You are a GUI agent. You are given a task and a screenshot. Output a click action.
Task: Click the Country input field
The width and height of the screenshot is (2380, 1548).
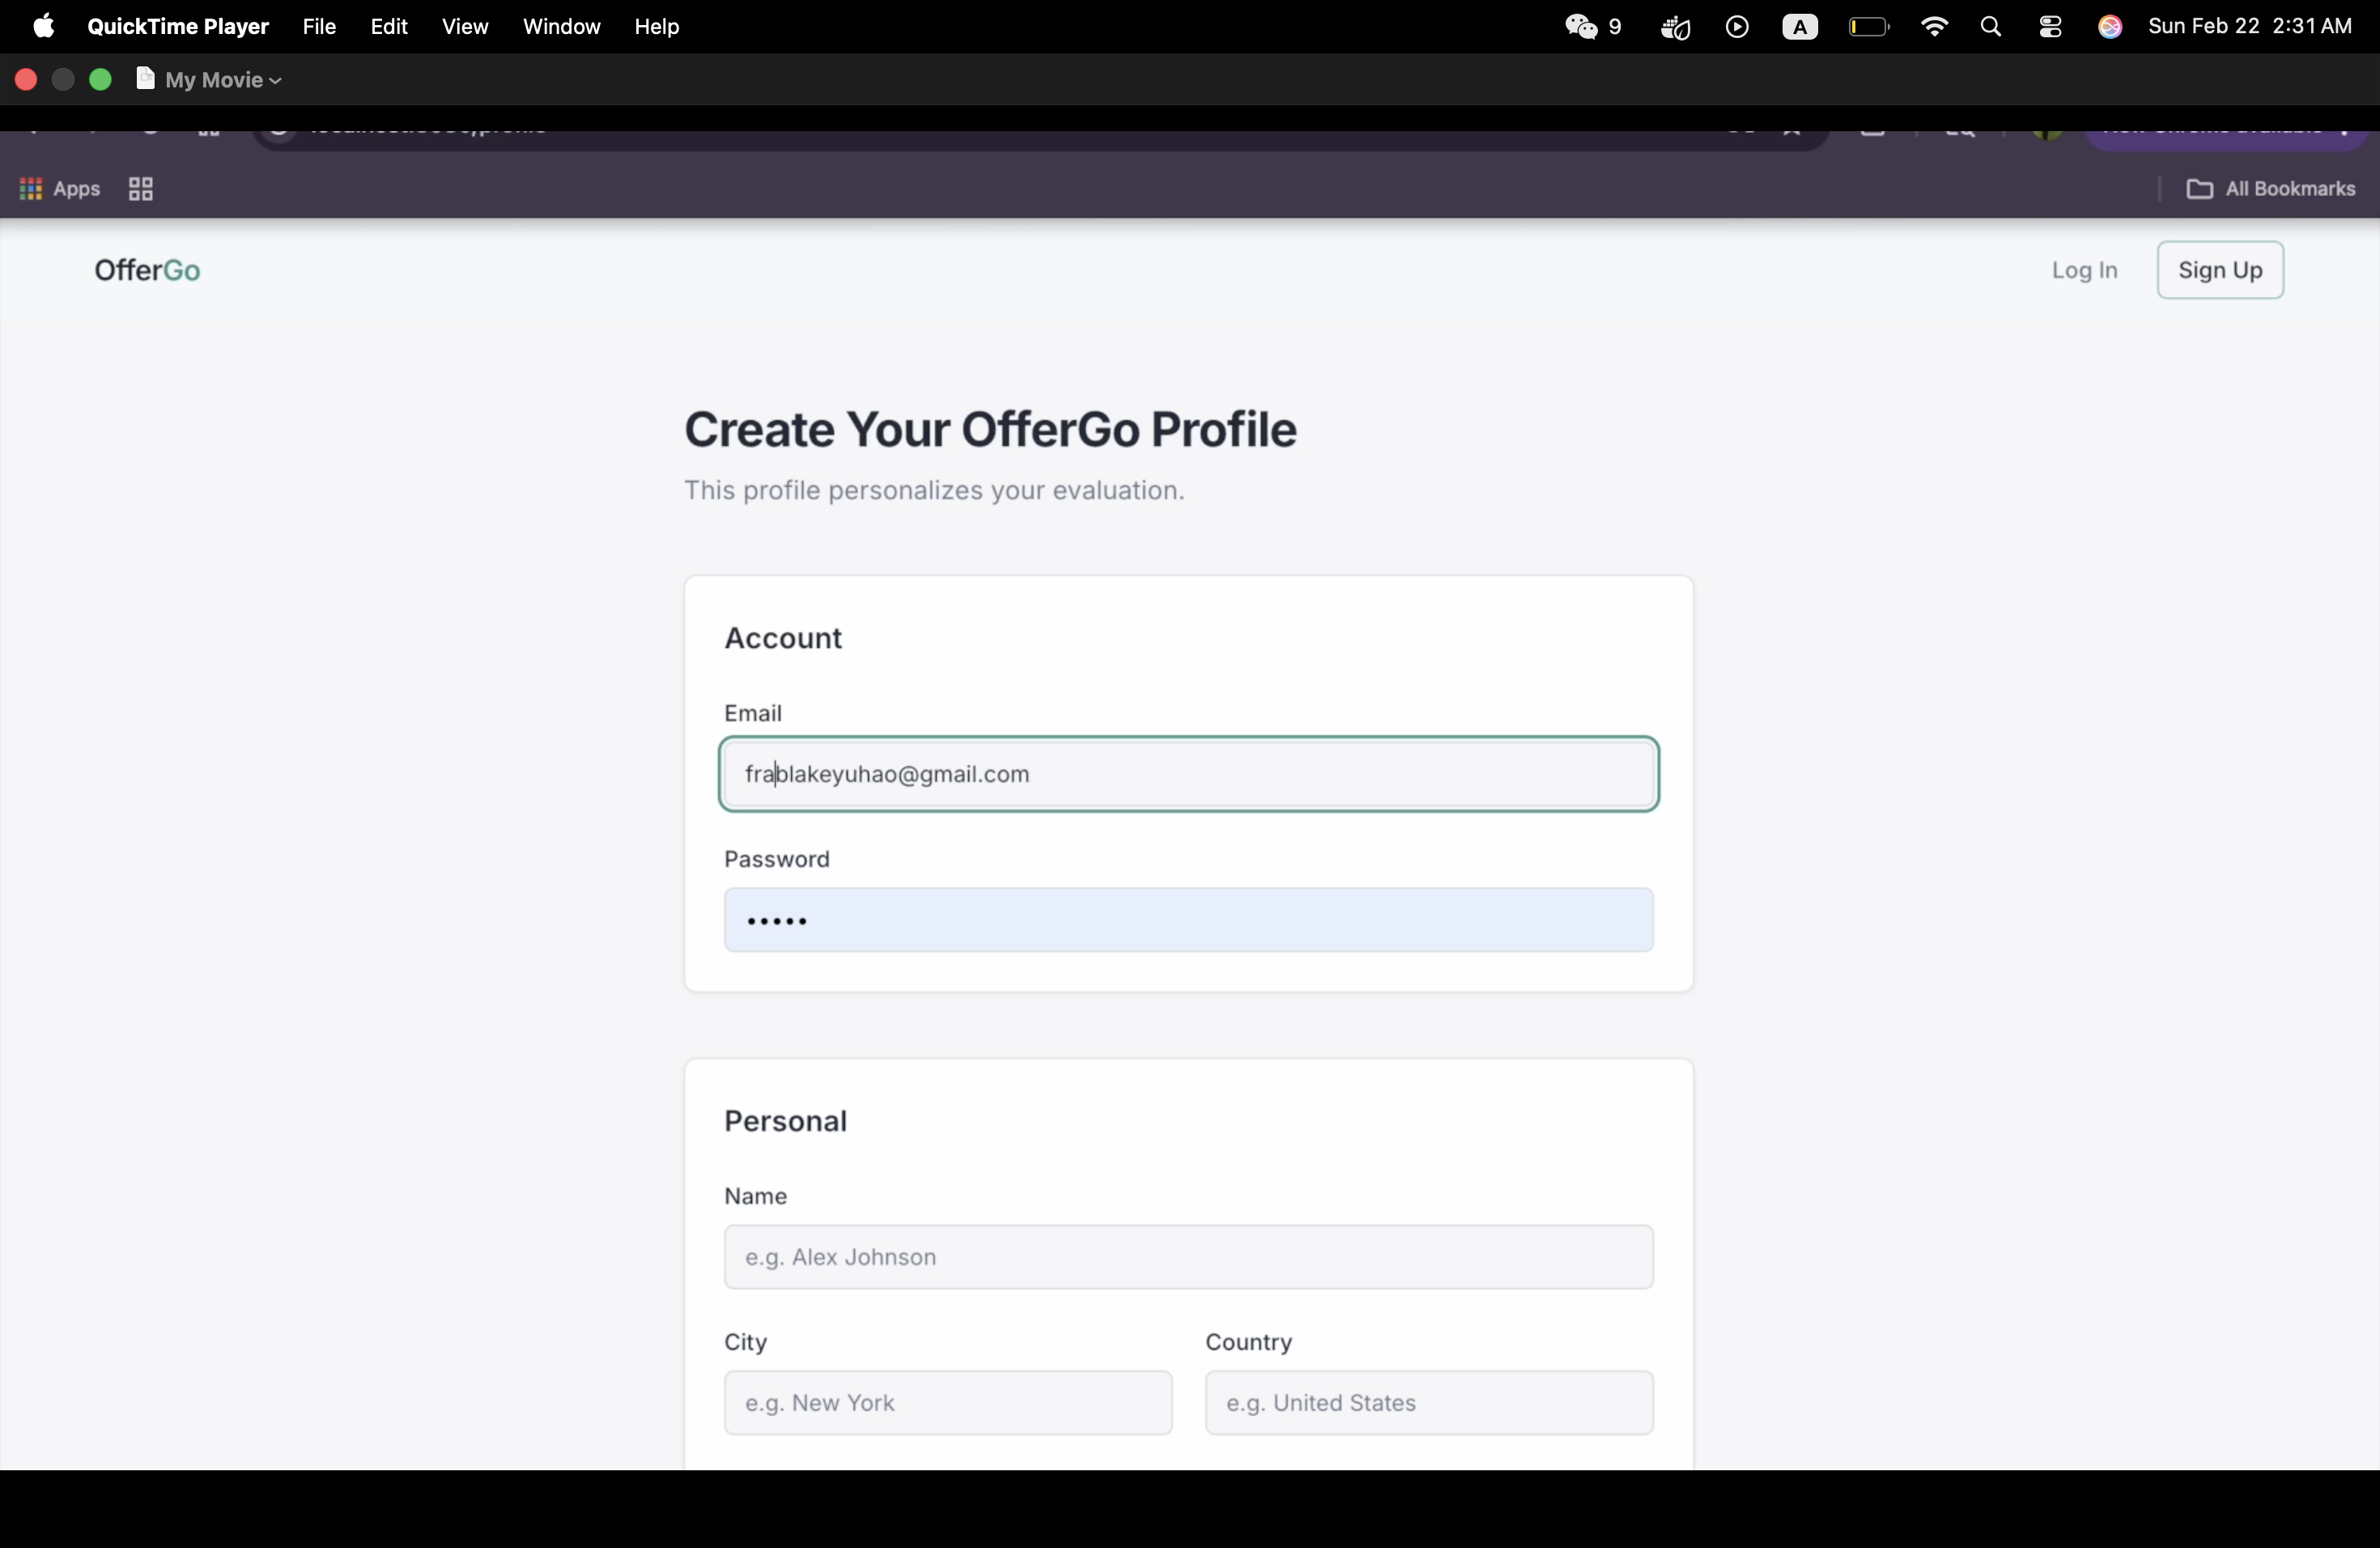tap(1428, 1403)
